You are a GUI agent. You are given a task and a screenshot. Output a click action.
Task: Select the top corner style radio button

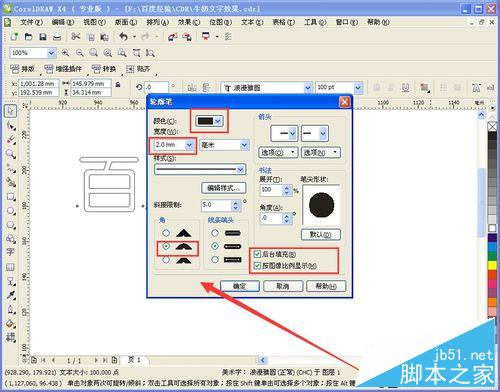(166, 233)
